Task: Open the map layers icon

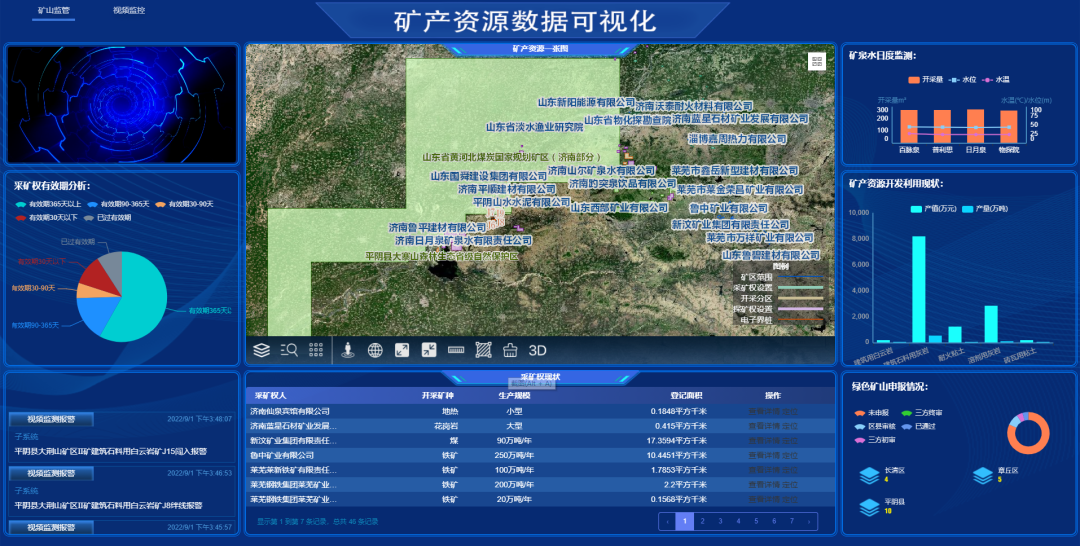Action: (261, 350)
